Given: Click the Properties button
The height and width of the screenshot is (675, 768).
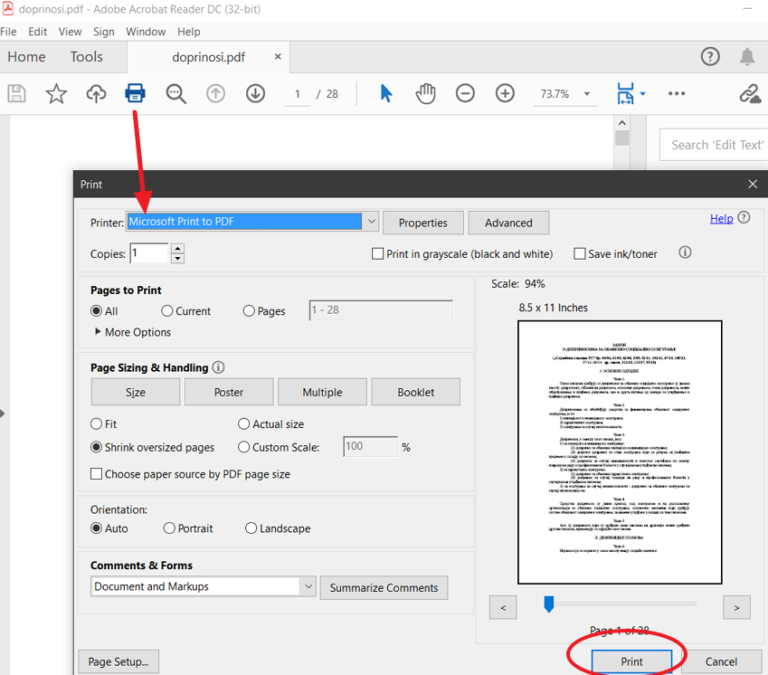Looking at the screenshot, I should click(423, 223).
